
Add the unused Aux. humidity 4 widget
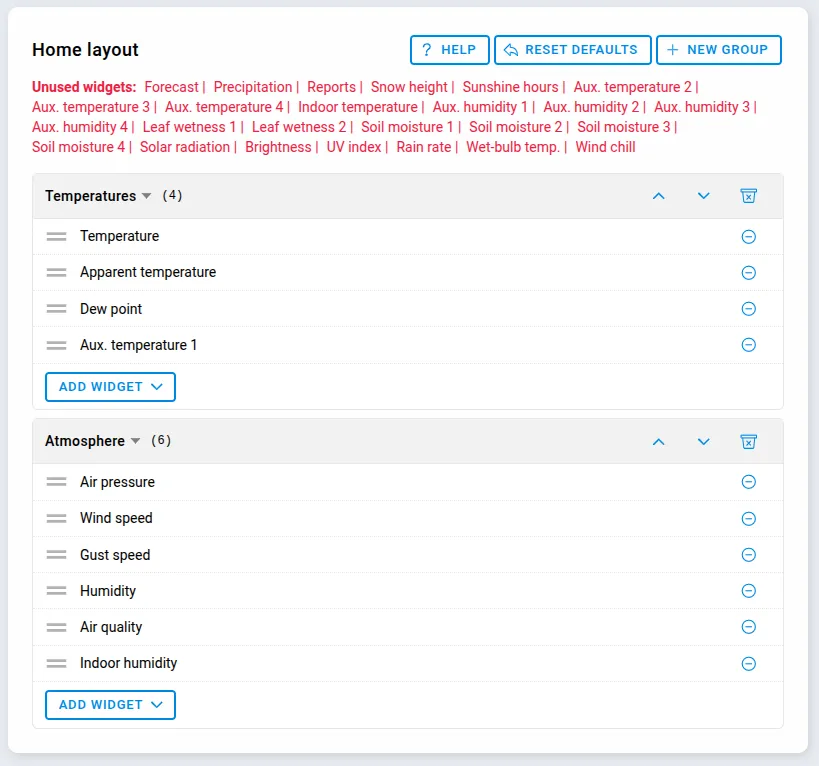[x=80, y=127]
